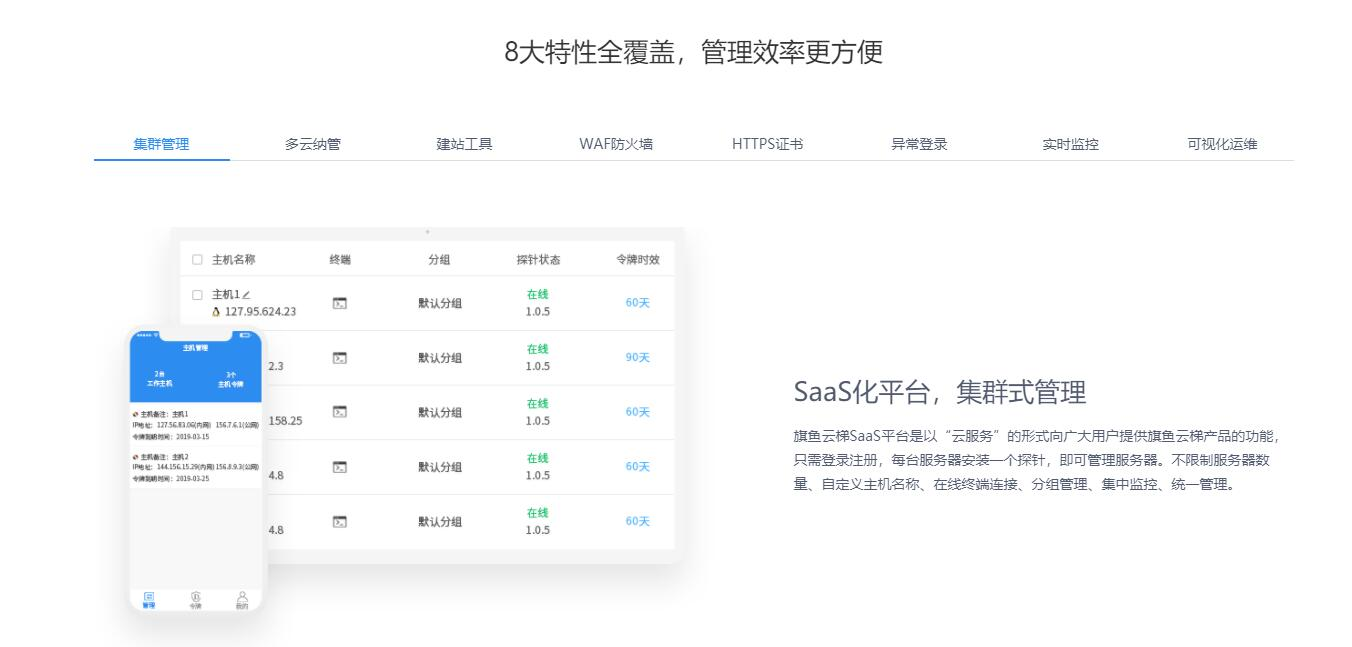
Task: Click the 终端 column header
Action: [x=340, y=260]
